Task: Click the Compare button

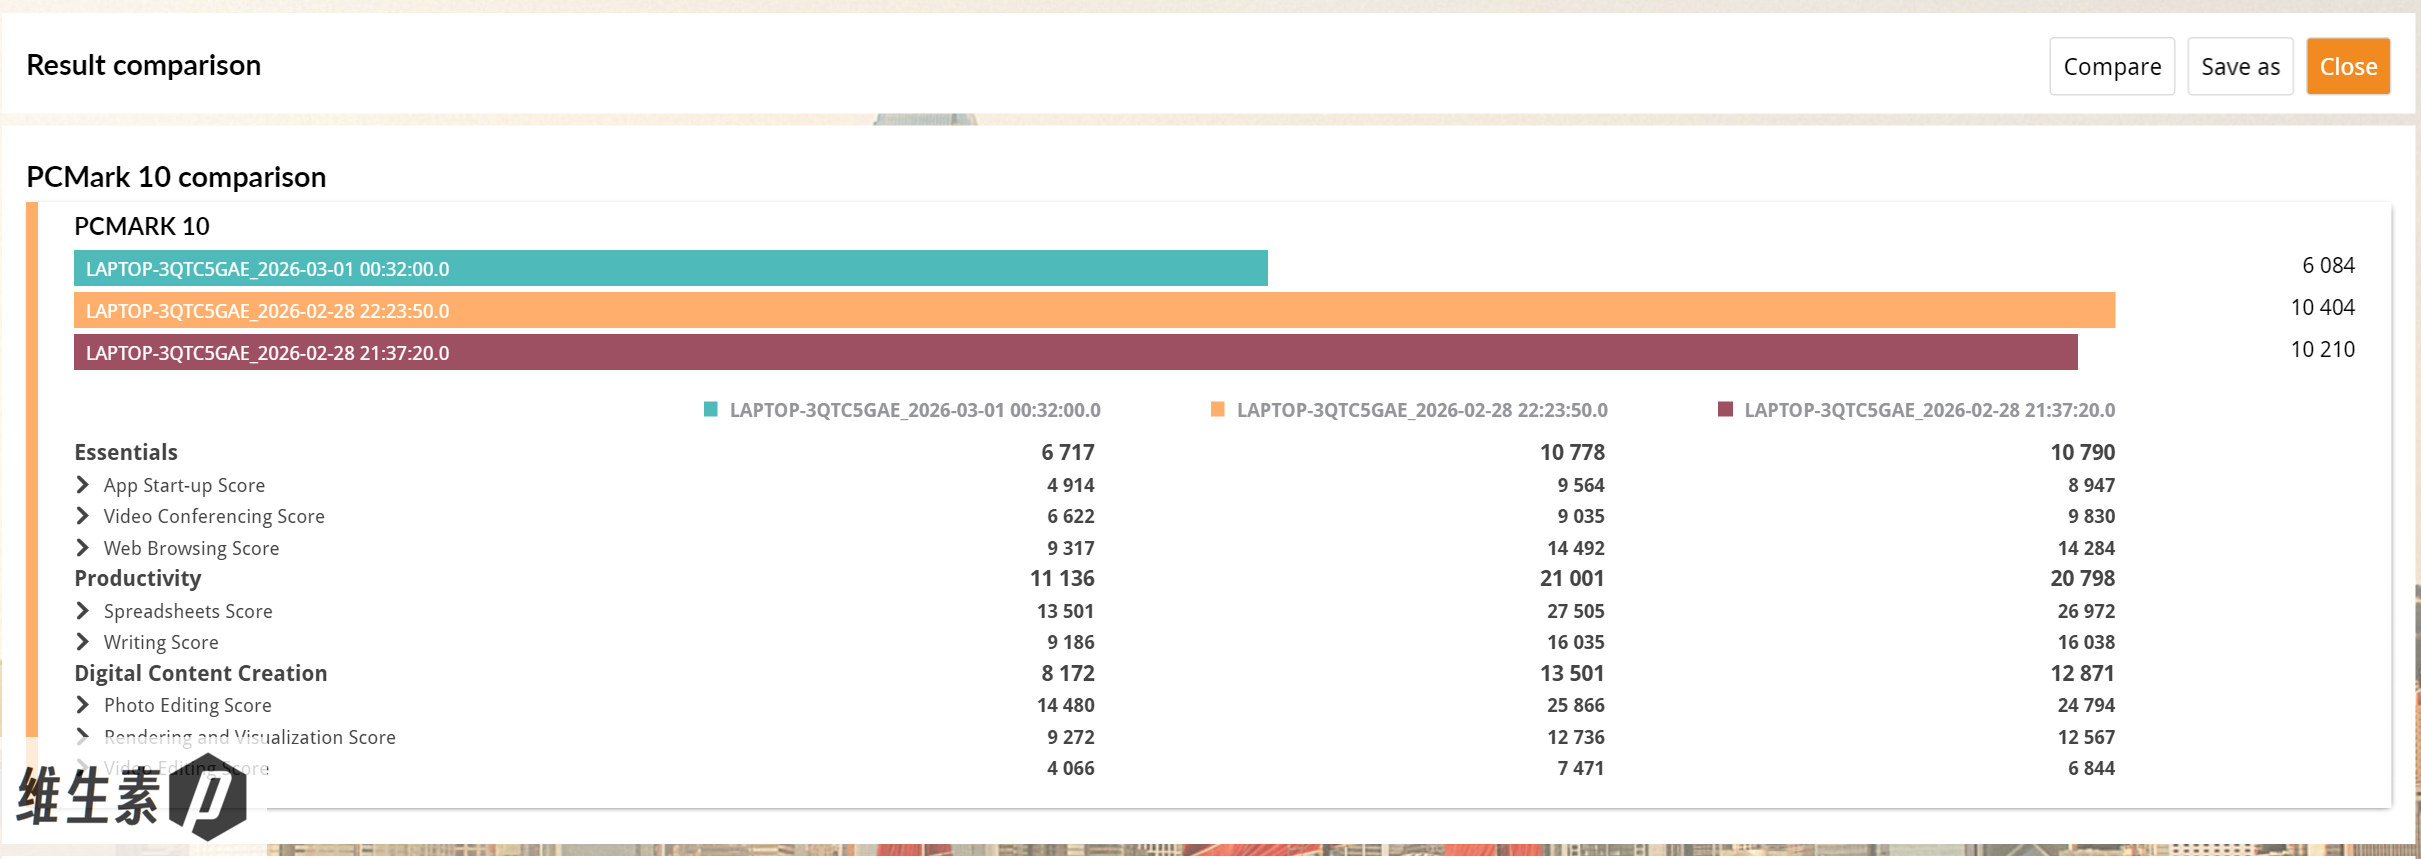Action: [2111, 67]
